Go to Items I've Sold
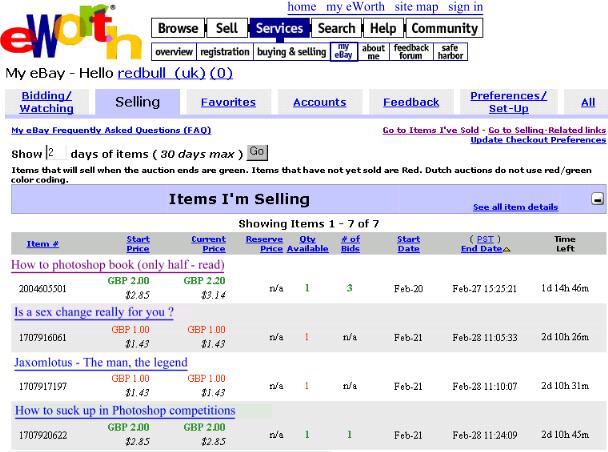The image size is (608, 452). click(430, 130)
